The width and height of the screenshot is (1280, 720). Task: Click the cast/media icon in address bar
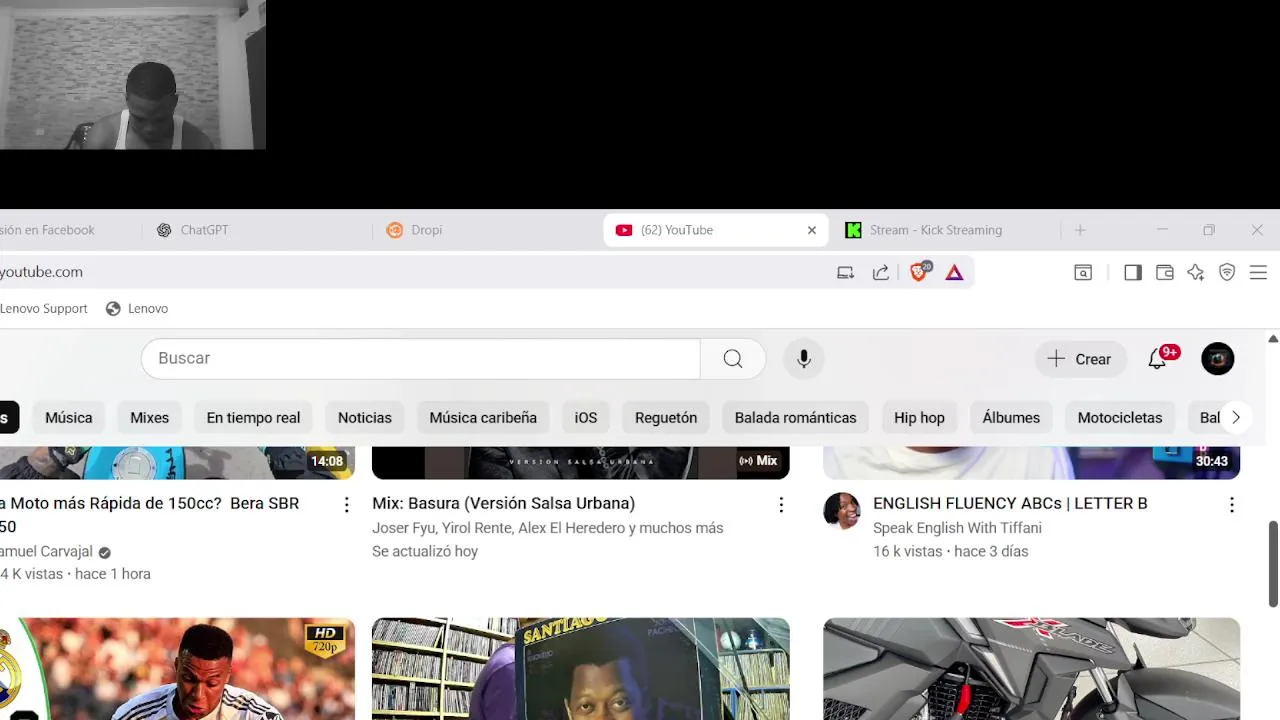[845, 272]
